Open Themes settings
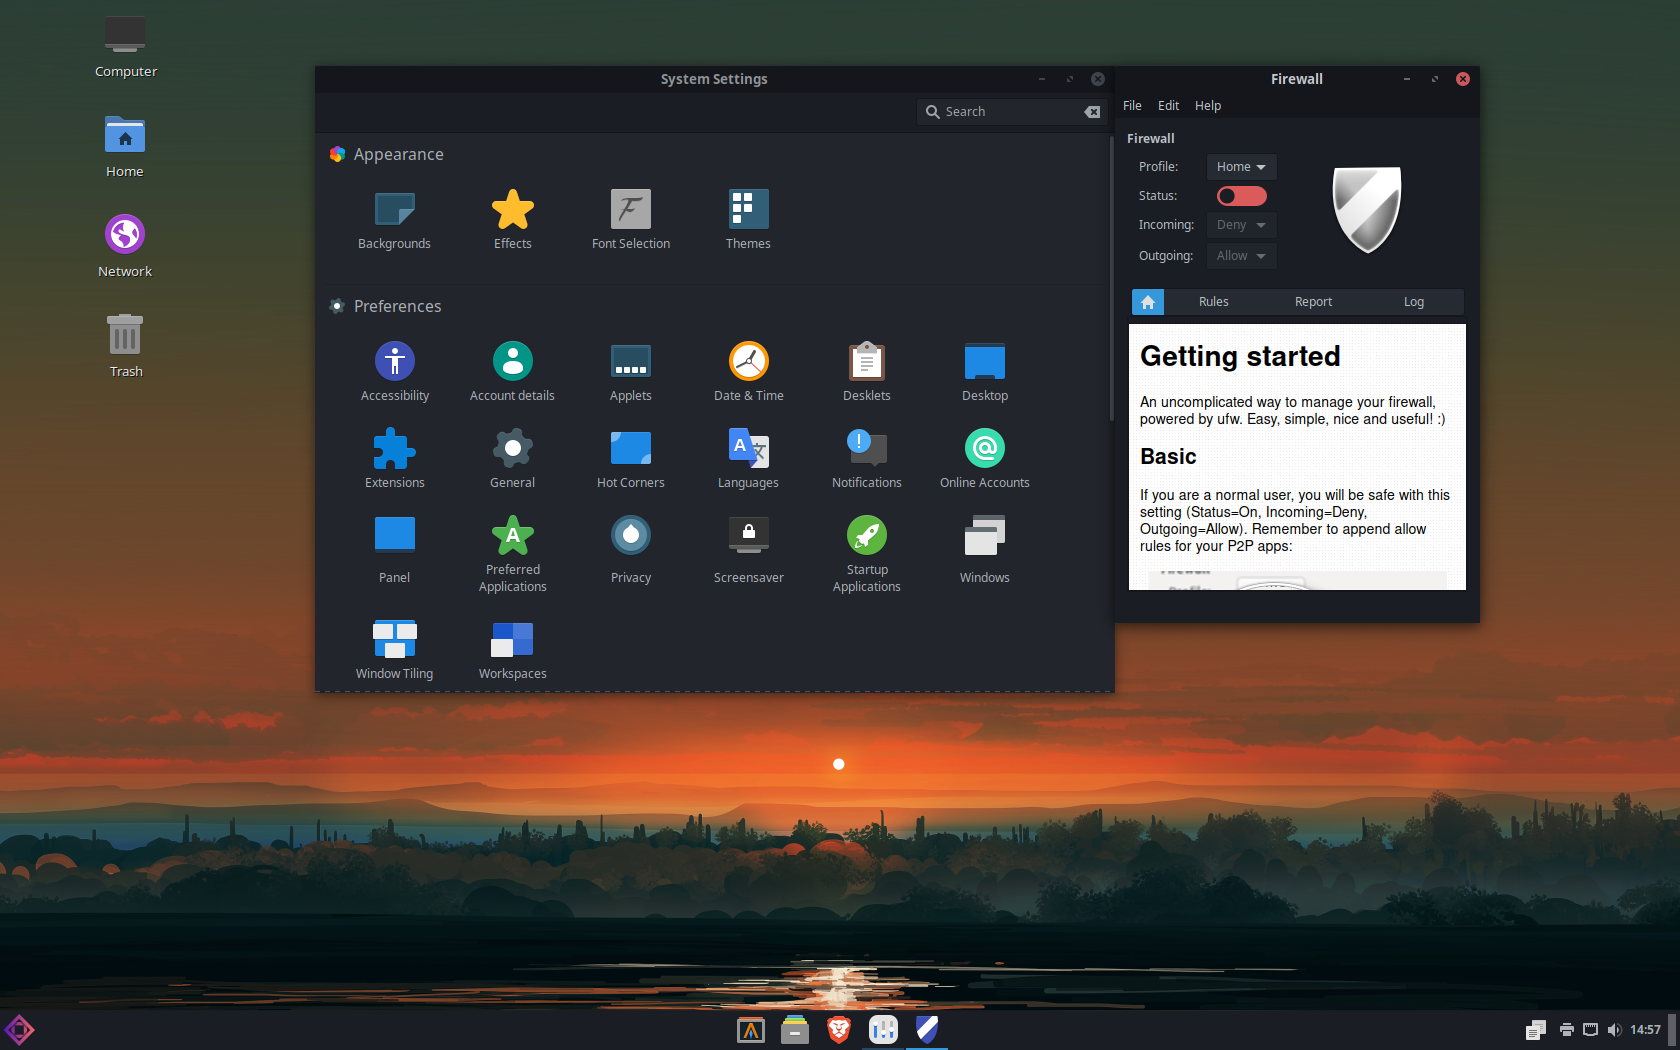The image size is (1680, 1050). pyautogui.click(x=748, y=220)
